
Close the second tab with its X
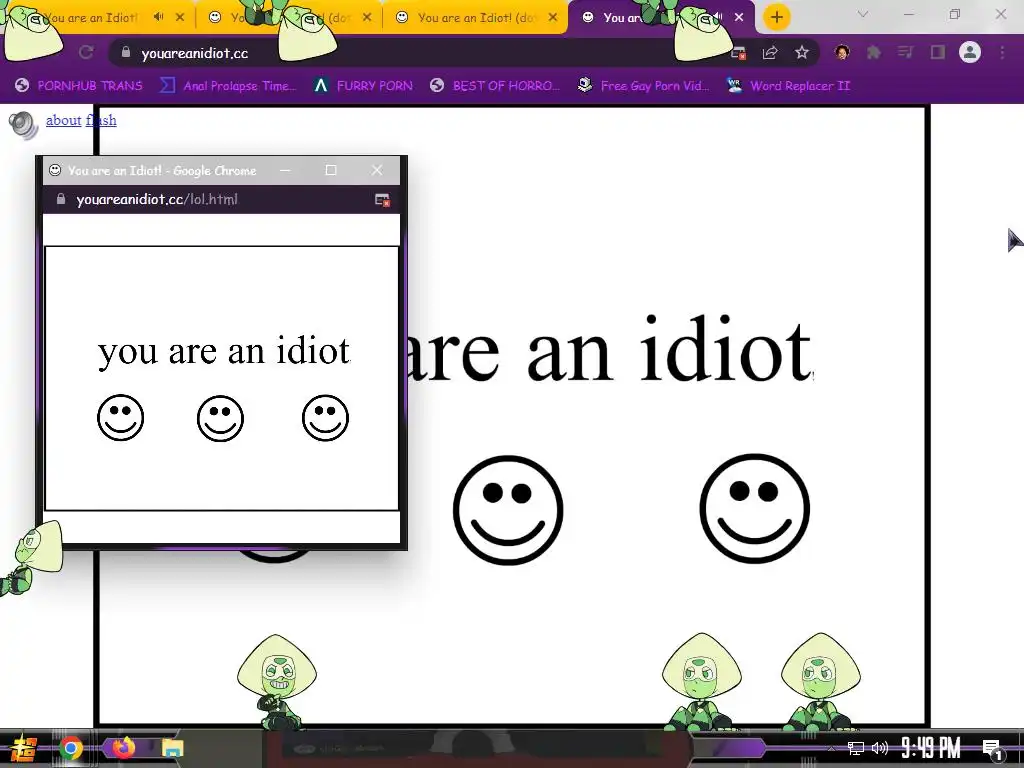367,17
